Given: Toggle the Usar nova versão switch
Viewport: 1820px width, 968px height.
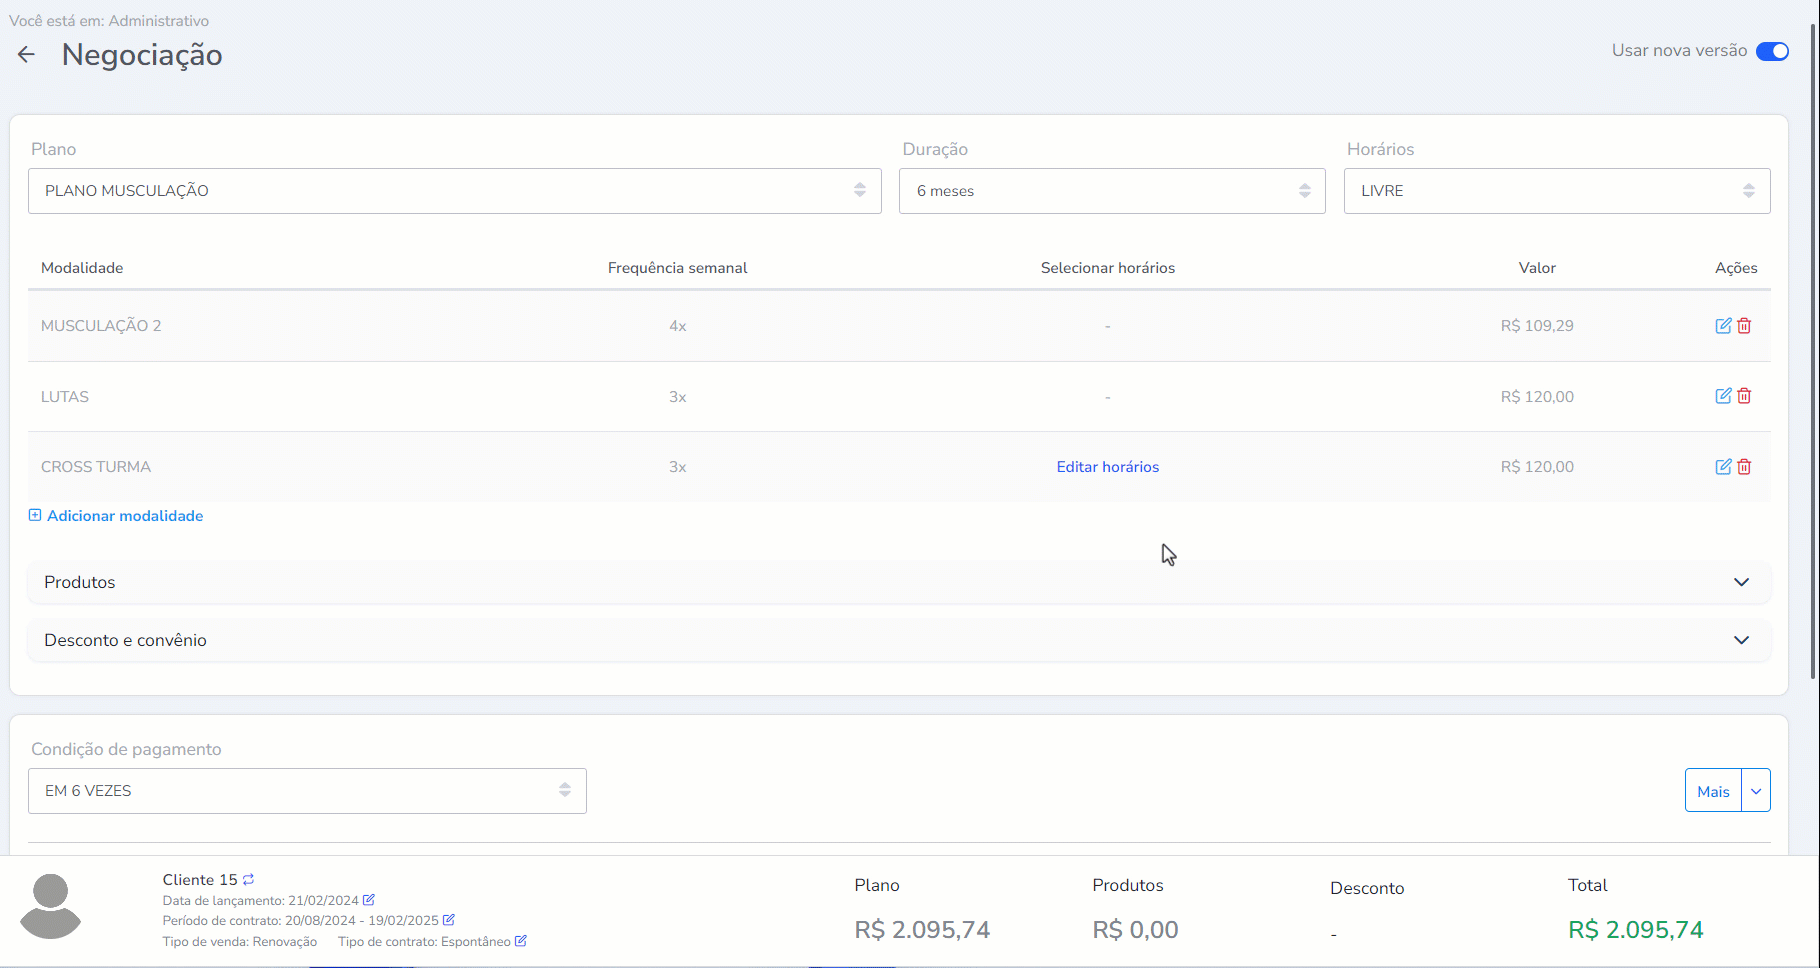Looking at the screenshot, I should click(x=1772, y=51).
